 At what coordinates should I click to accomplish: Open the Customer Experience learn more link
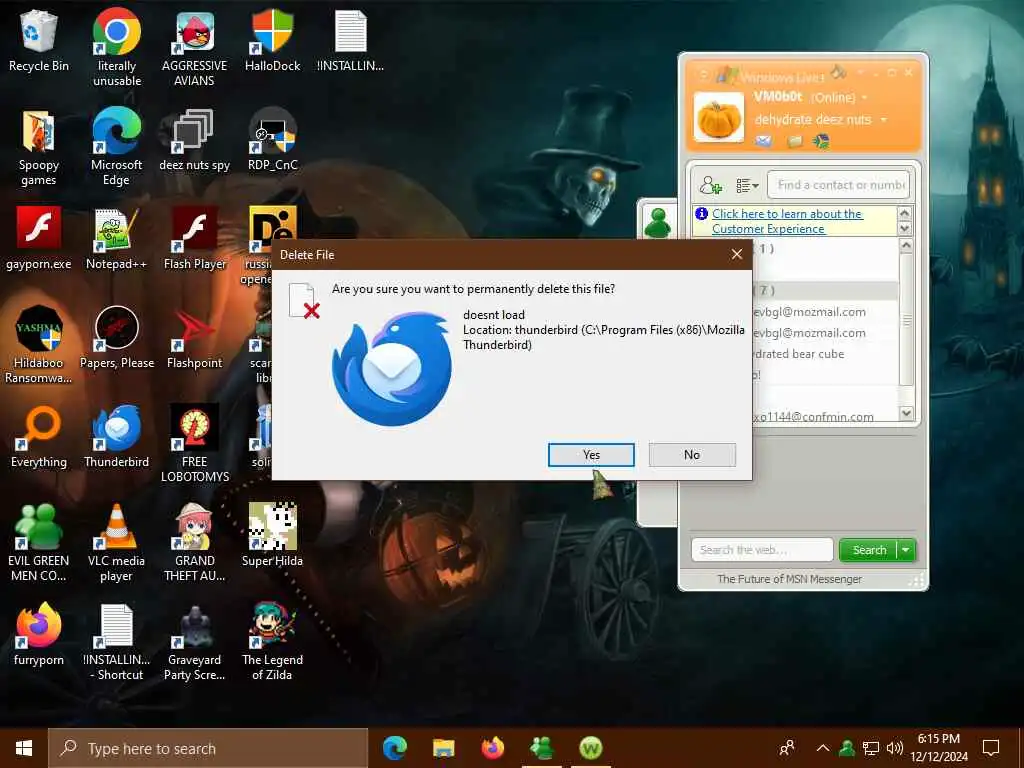(x=787, y=221)
